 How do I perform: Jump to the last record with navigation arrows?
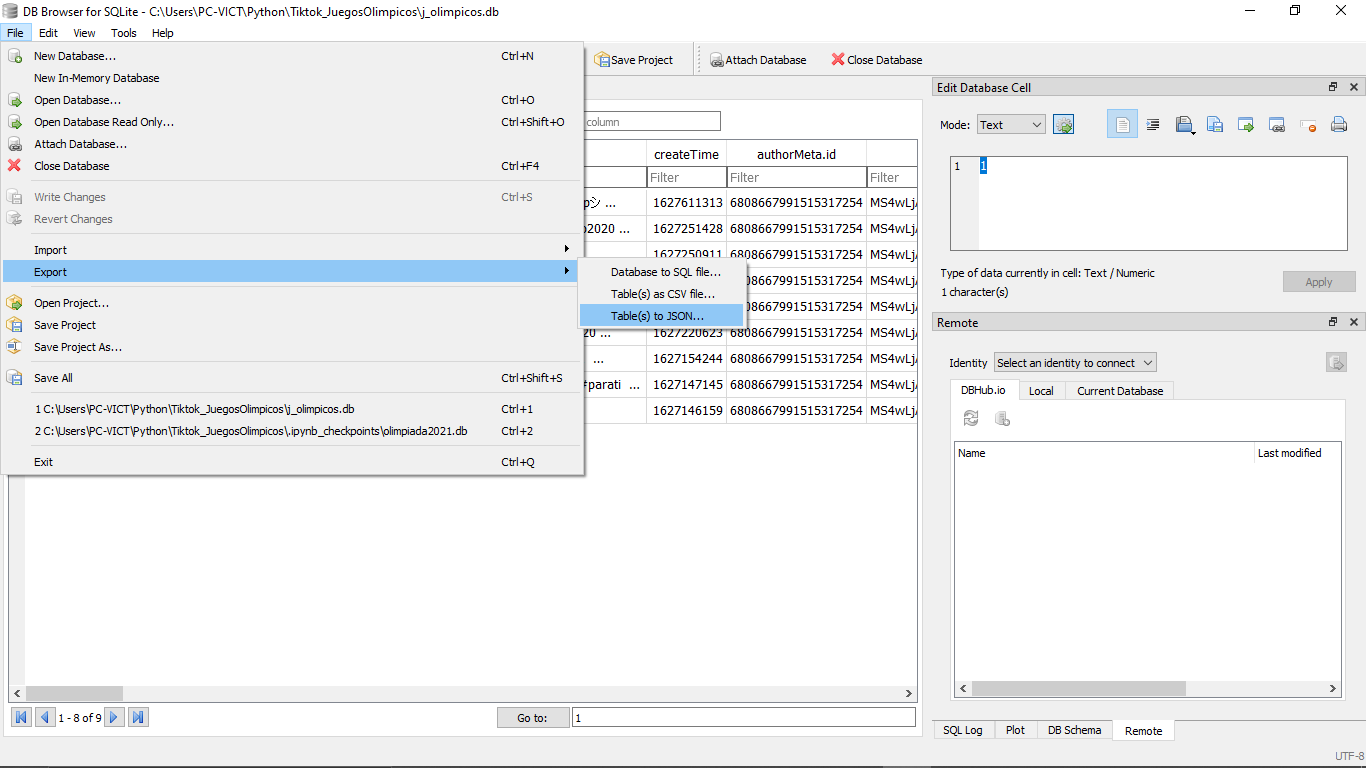click(138, 717)
